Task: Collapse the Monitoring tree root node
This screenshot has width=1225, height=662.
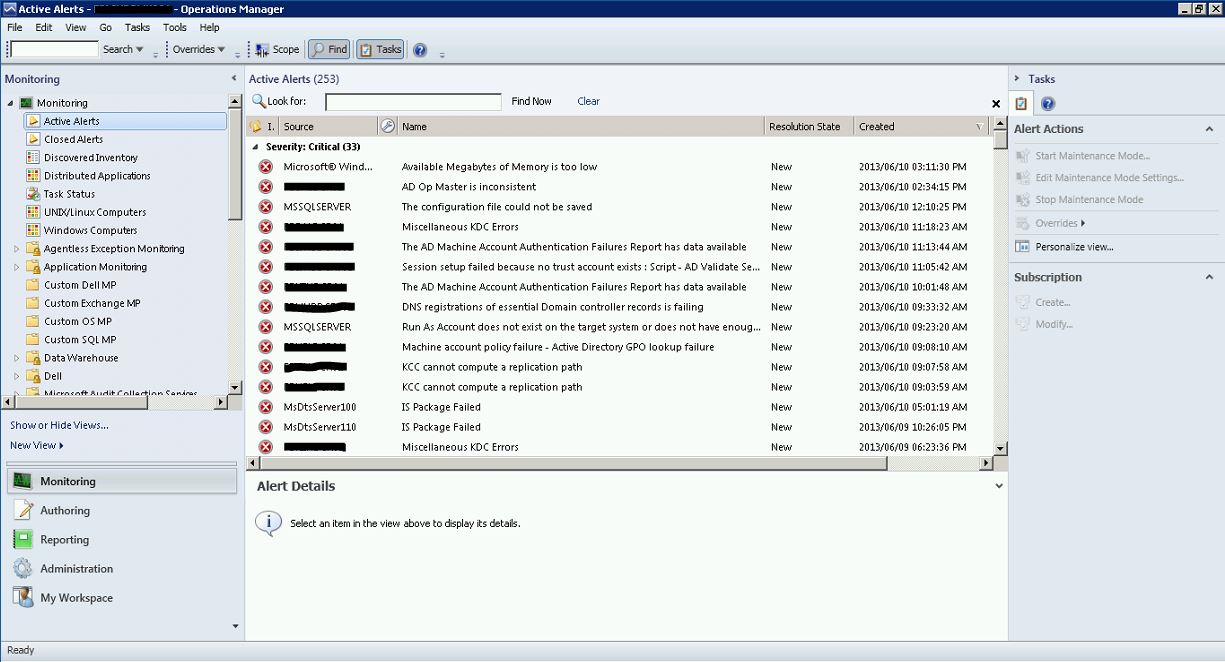Action: 11,103
